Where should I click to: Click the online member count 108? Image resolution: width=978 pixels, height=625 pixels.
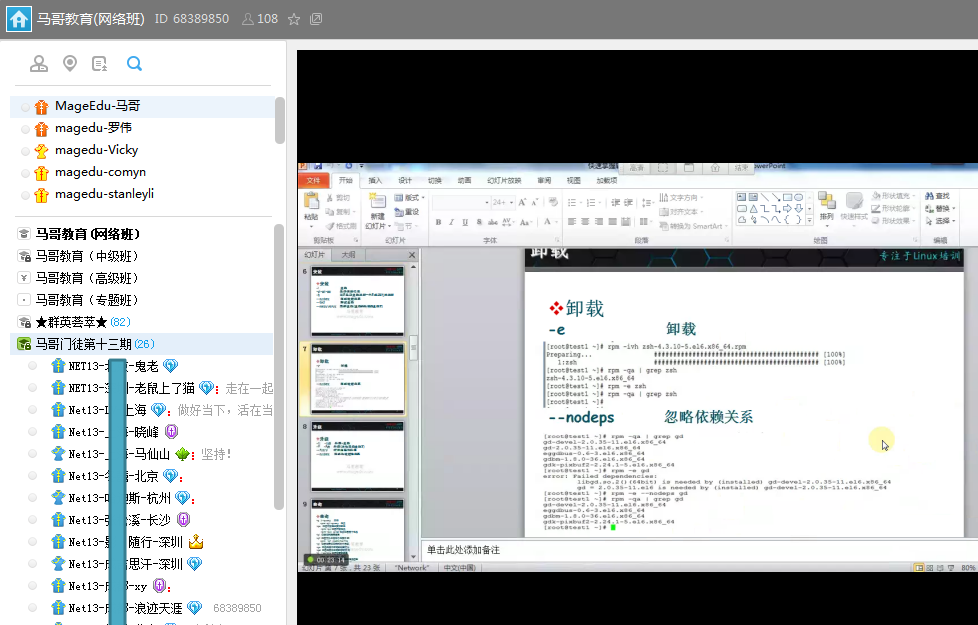click(x=260, y=19)
